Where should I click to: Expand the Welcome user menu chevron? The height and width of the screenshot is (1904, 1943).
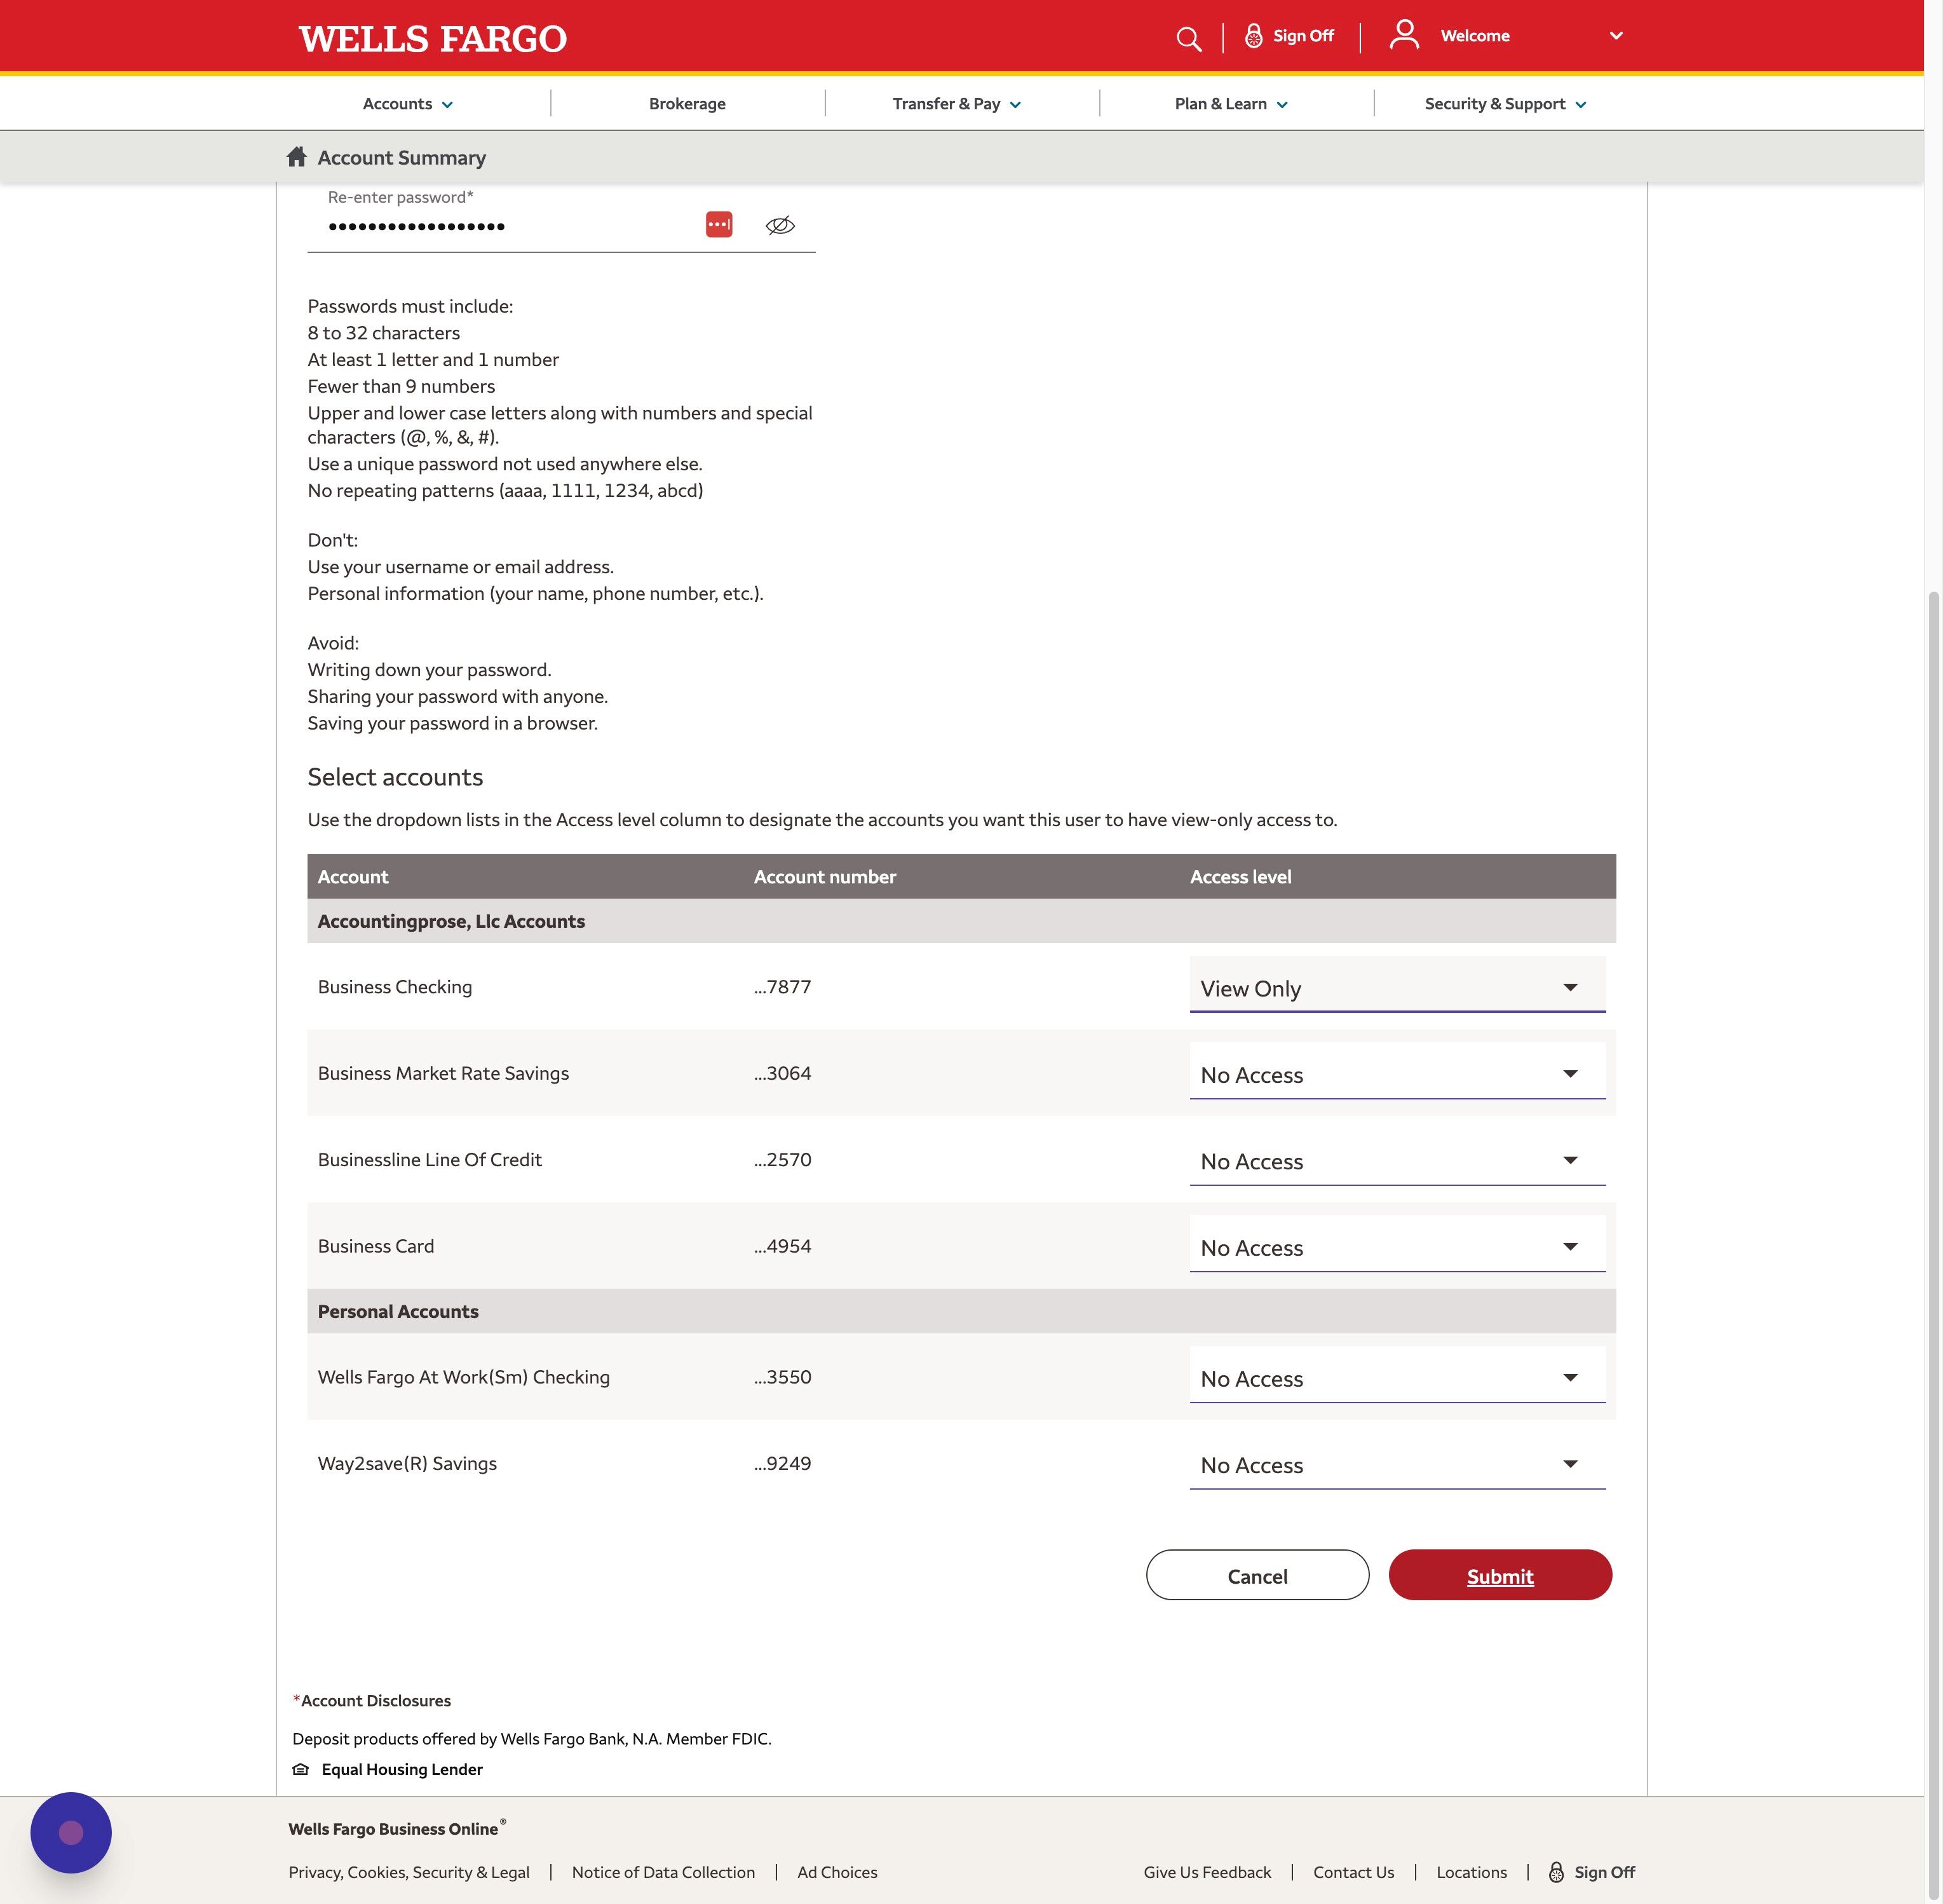[x=1616, y=36]
